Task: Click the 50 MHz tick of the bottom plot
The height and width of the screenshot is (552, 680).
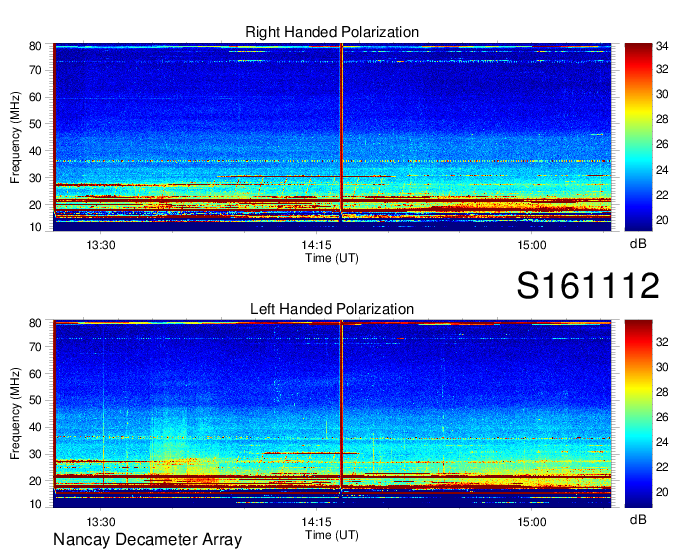Action: pyautogui.click(x=35, y=400)
